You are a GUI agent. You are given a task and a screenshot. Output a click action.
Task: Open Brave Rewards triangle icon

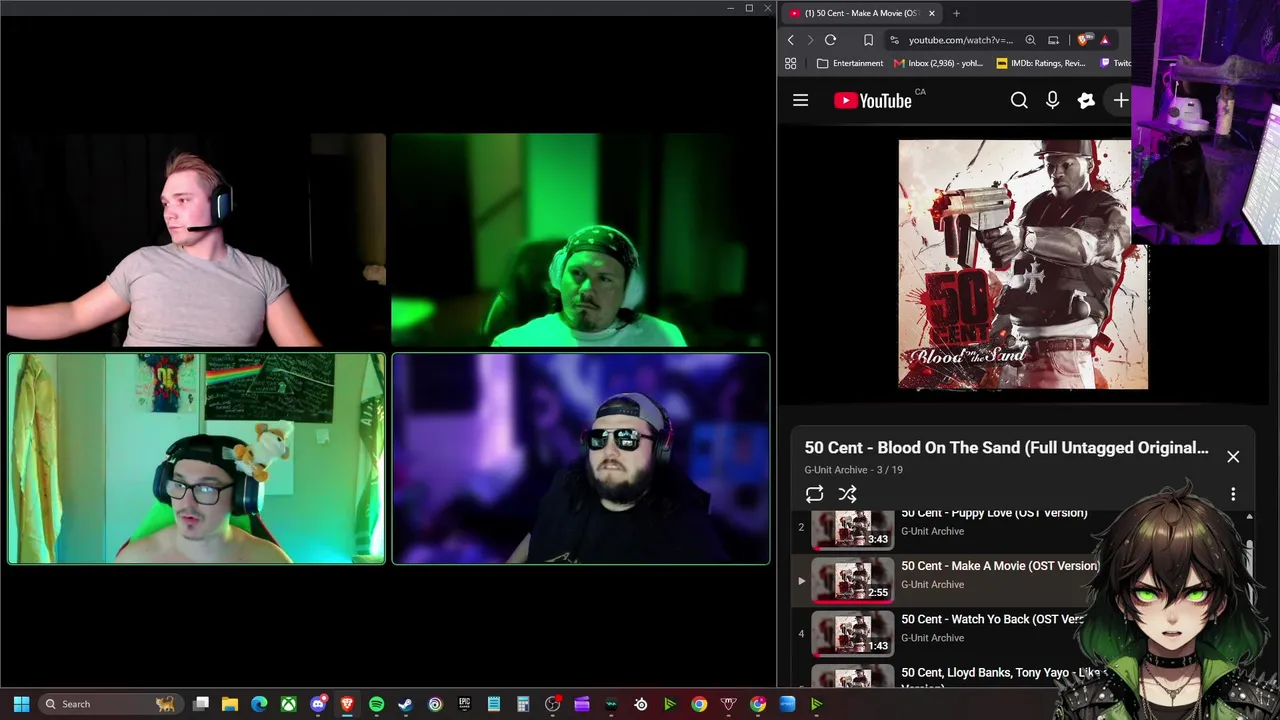click(x=1105, y=40)
